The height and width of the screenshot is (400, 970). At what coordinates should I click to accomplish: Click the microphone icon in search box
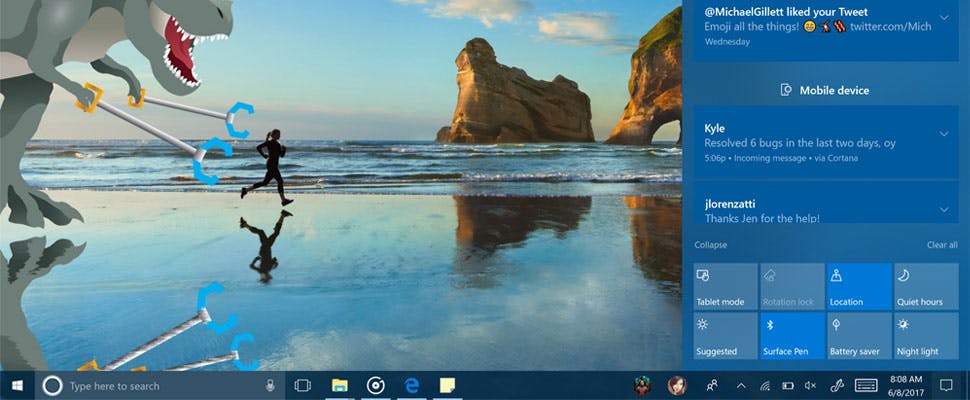click(270, 386)
